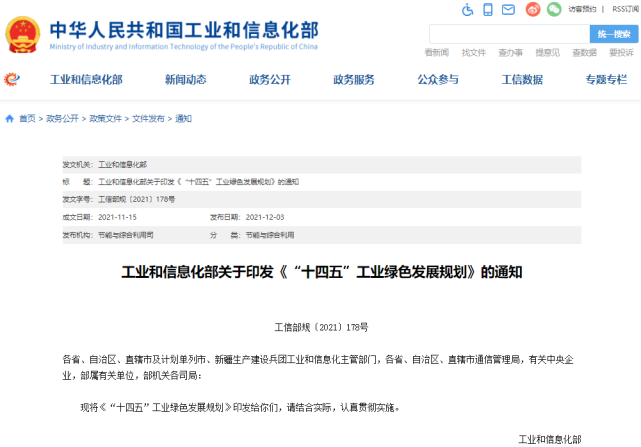Image resolution: width=641 pixels, height=447 pixels.
Task: Go to 通知 in breadcrumb
Action: click(x=183, y=119)
